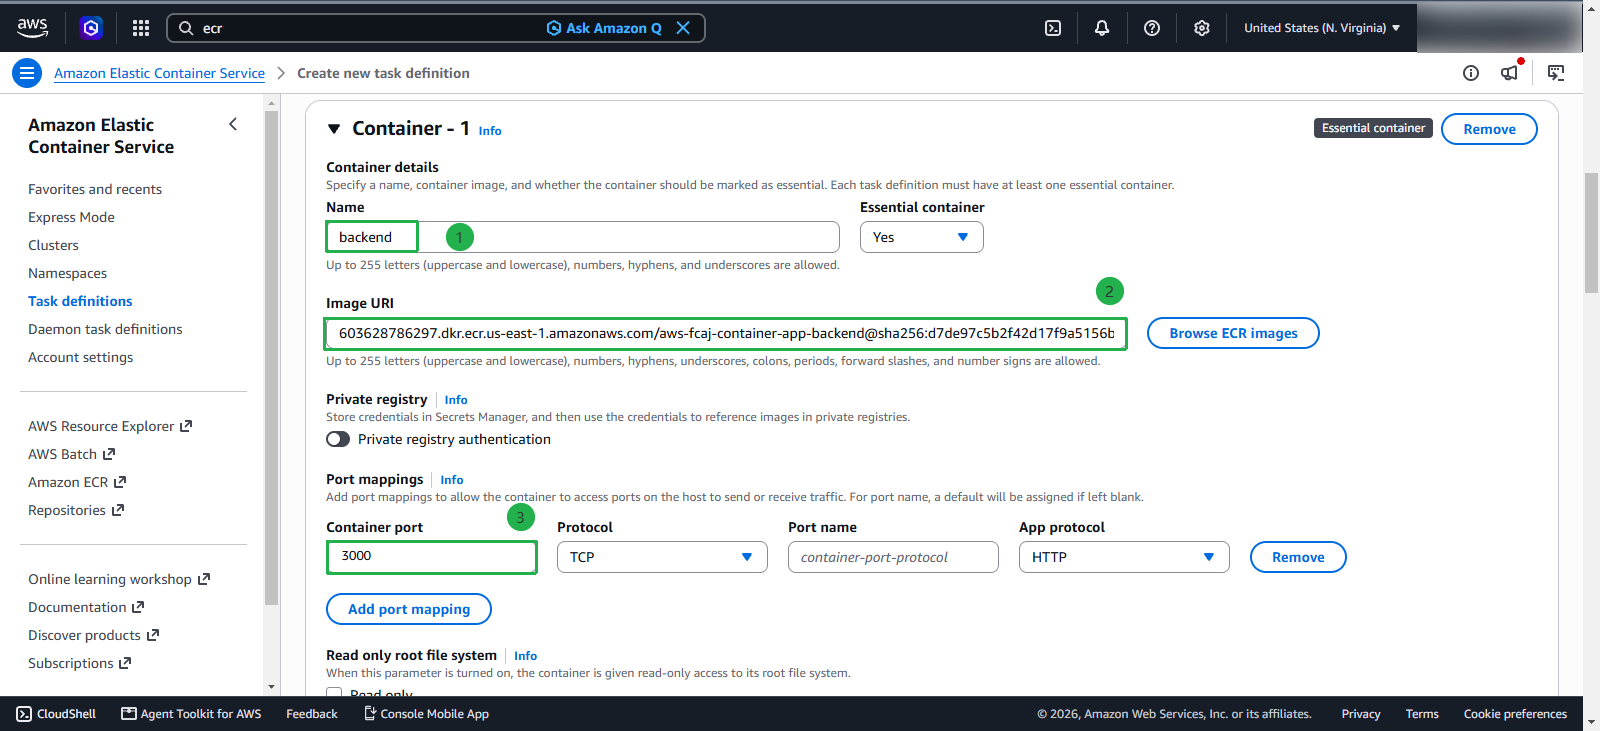
Task: Toggle the hamburger navigation menu
Action: click(x=27, y=73)
